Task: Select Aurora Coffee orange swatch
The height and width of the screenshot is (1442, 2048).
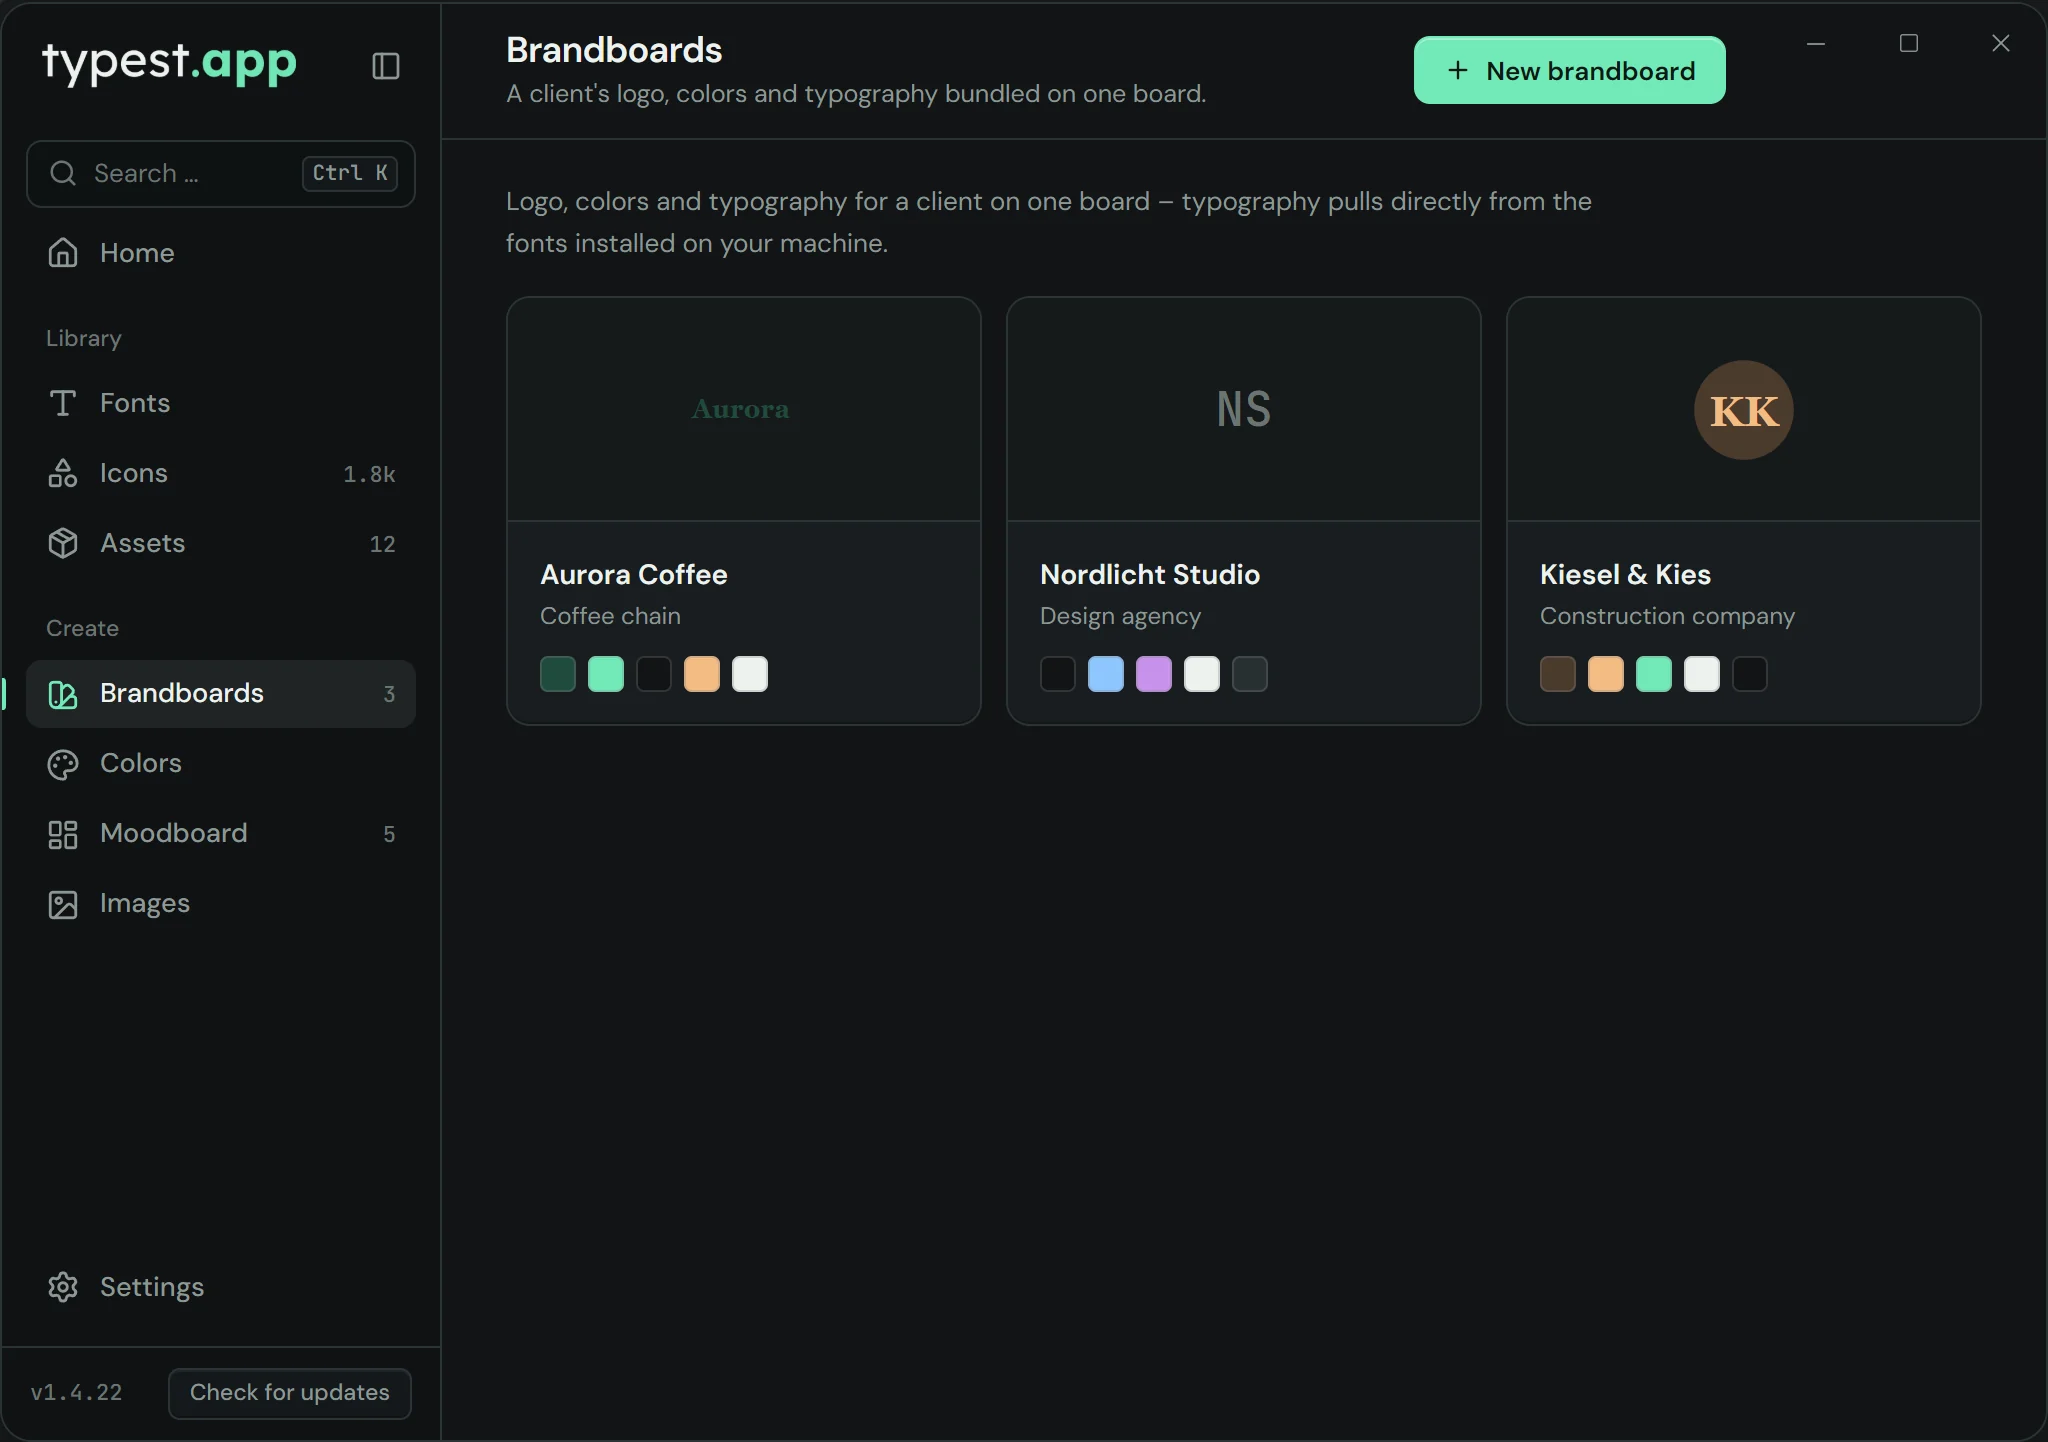Action: point(702,674)
